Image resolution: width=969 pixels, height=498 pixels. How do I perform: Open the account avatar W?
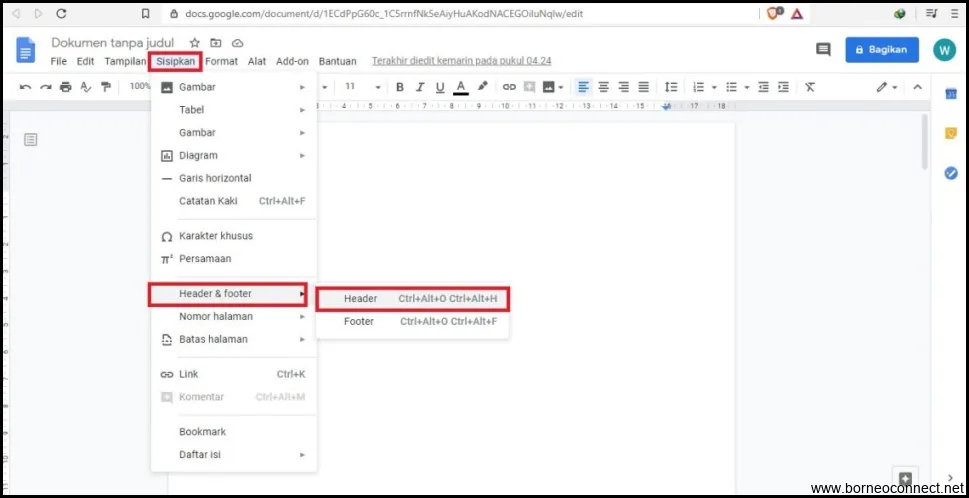click(x=944, y=50)
